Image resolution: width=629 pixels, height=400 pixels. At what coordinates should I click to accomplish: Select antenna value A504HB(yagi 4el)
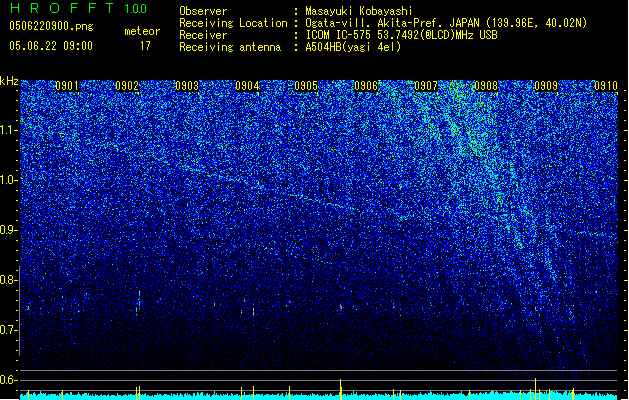click(x=353, y=47)
